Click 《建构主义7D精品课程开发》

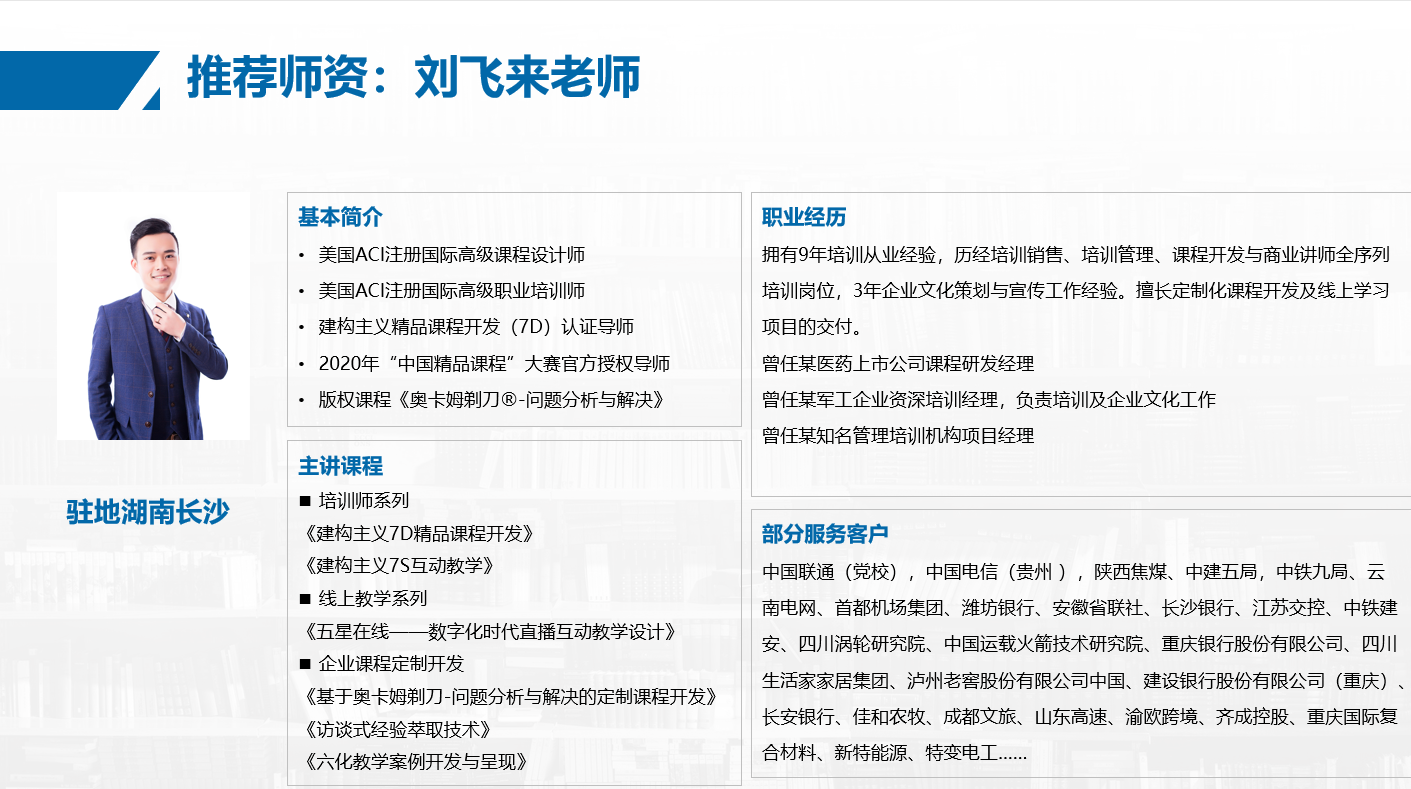pyautogui.click(x=418, y=533)
